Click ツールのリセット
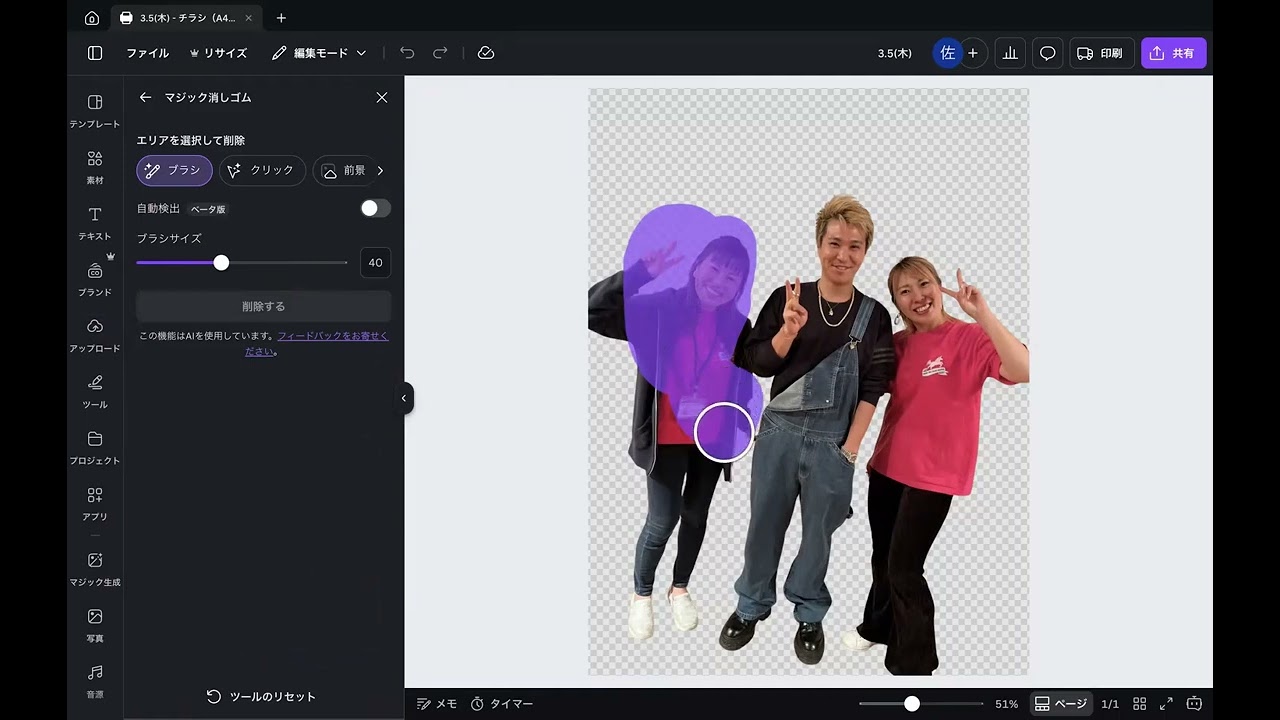The height and width of the screenshot is (720, 1280). click(x=261, y=696)
